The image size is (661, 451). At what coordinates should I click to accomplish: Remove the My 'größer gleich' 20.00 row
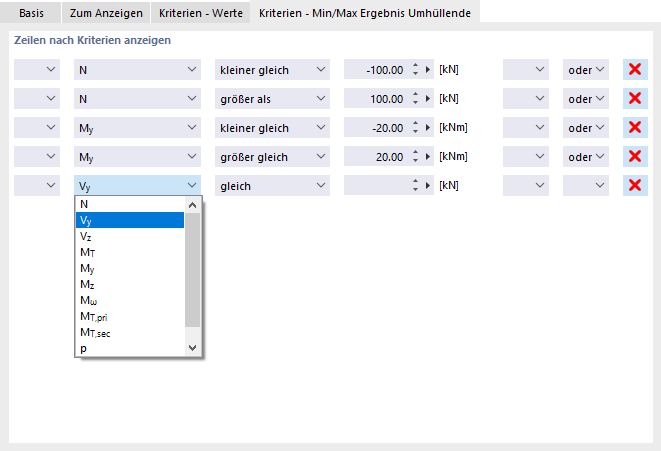tap(633, 157)
